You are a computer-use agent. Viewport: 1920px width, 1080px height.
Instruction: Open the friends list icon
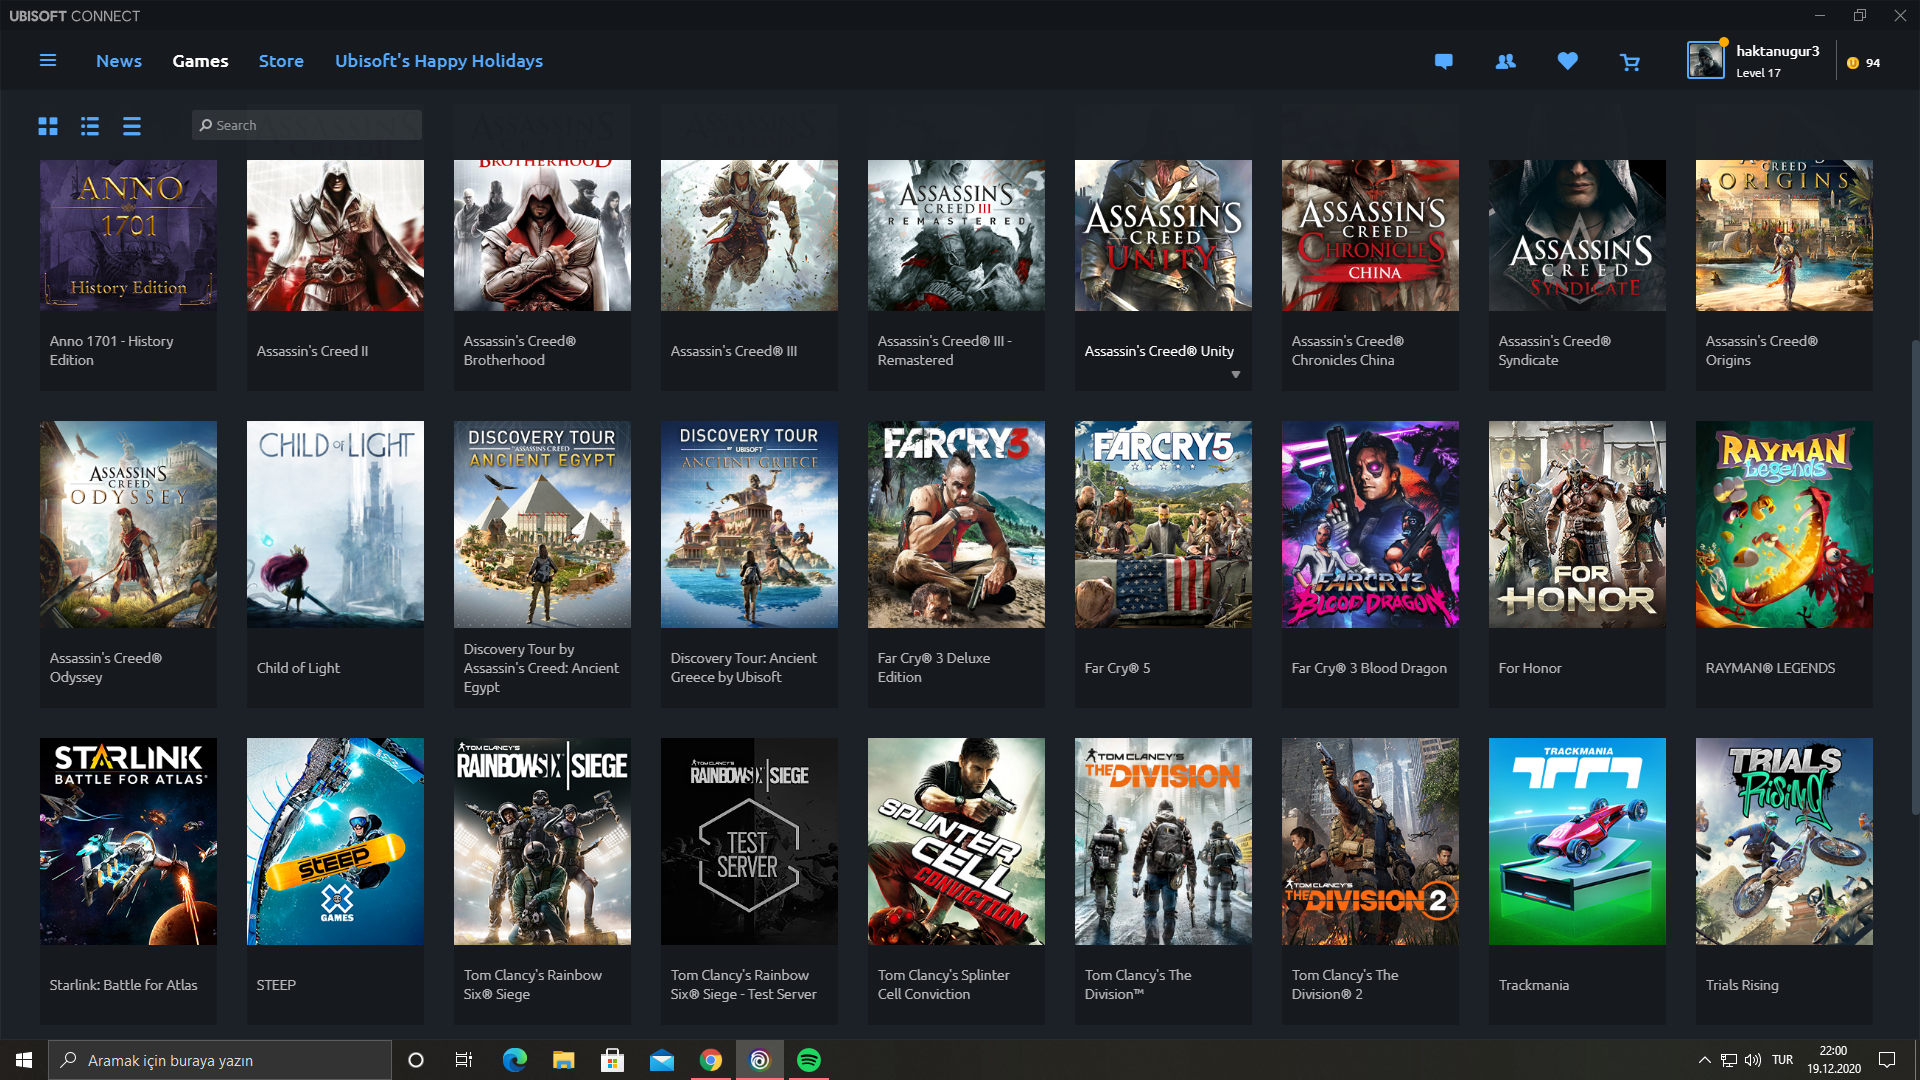(1505, 61)
